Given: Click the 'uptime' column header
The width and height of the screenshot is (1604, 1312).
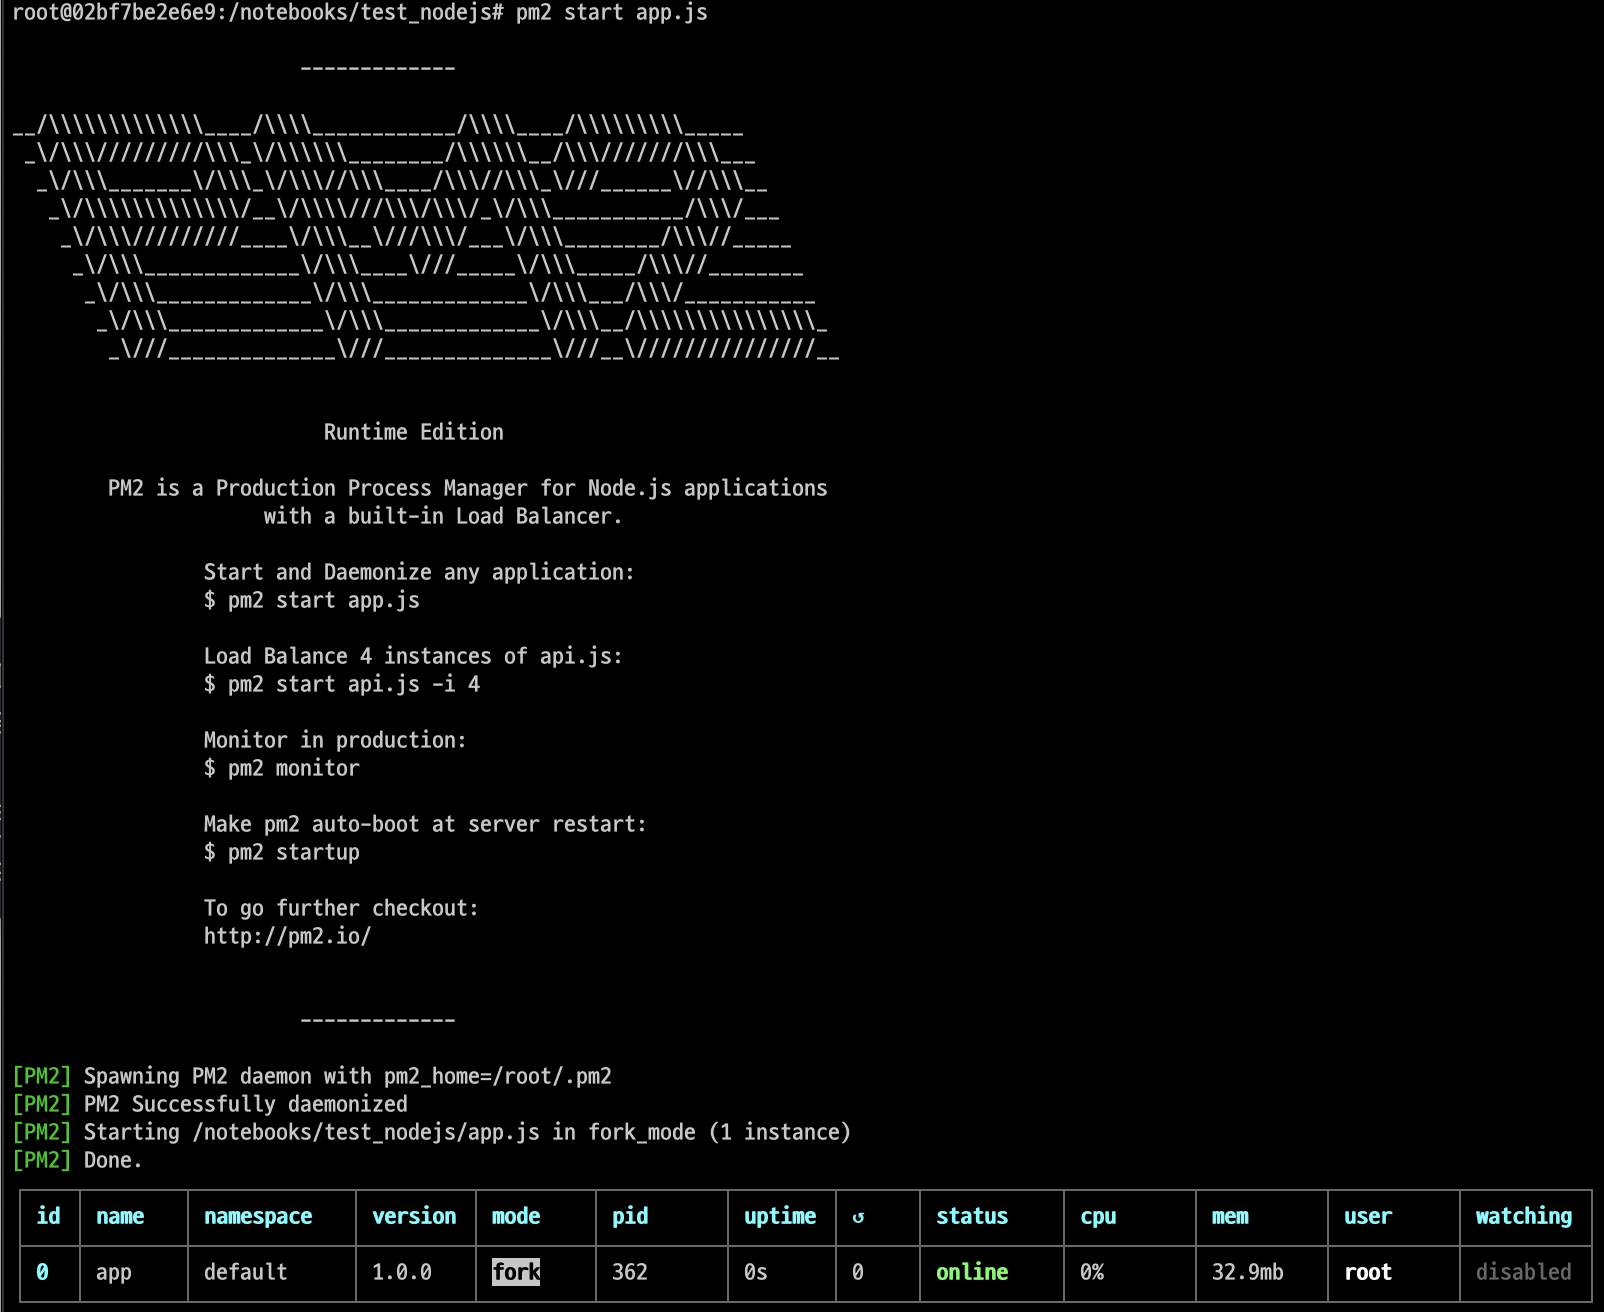Looking at the screenshot, I should (780, 1216).
